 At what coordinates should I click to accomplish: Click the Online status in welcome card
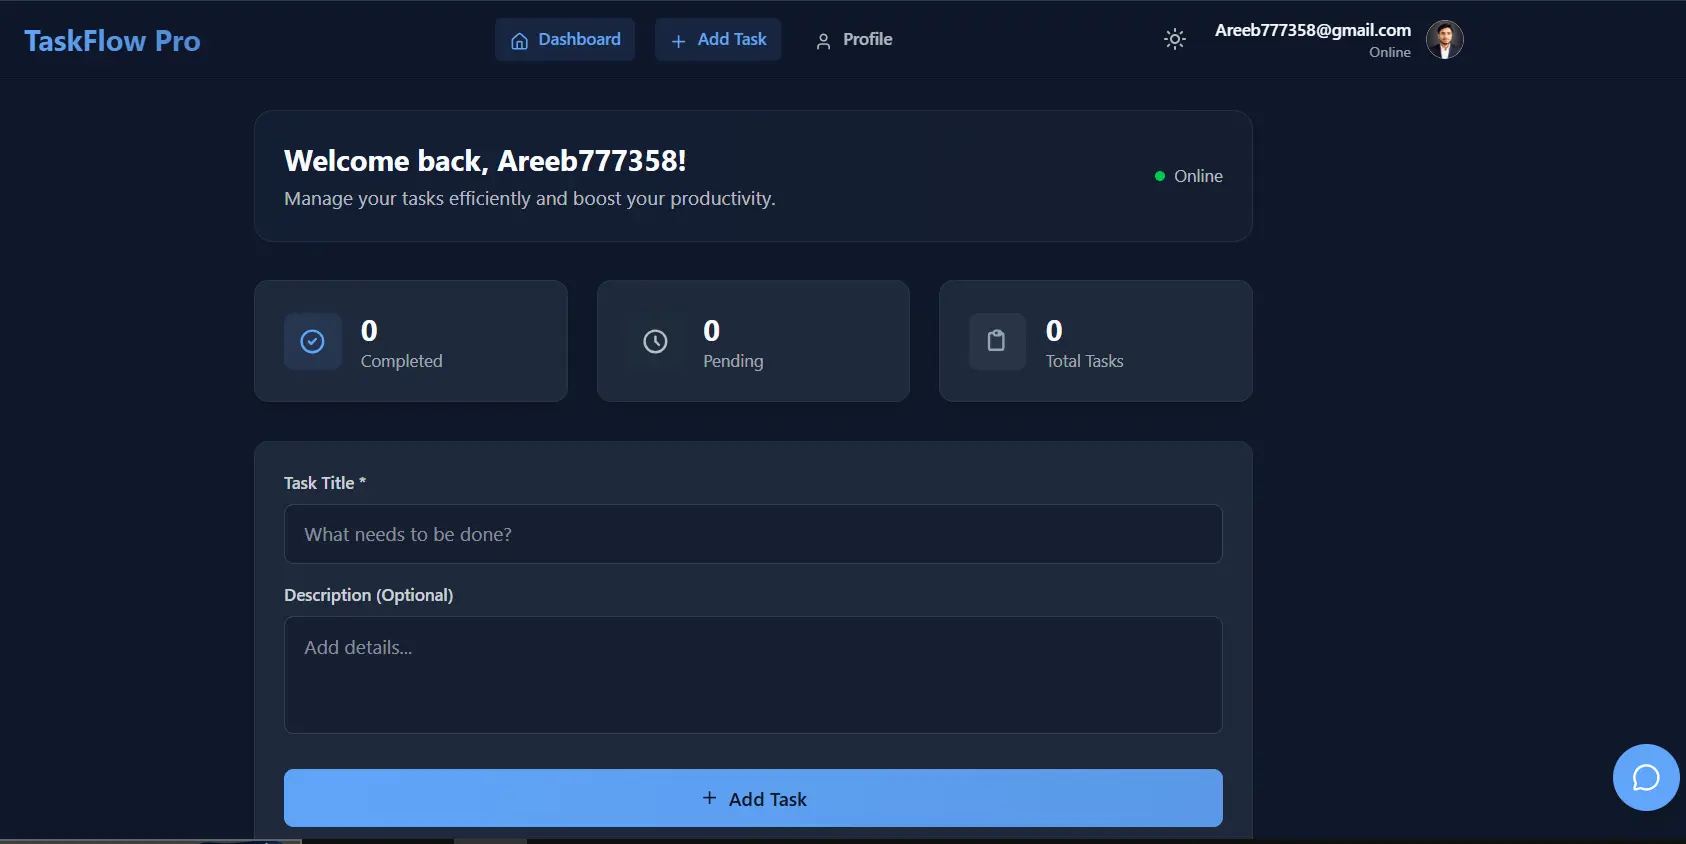click(1188, 176)
